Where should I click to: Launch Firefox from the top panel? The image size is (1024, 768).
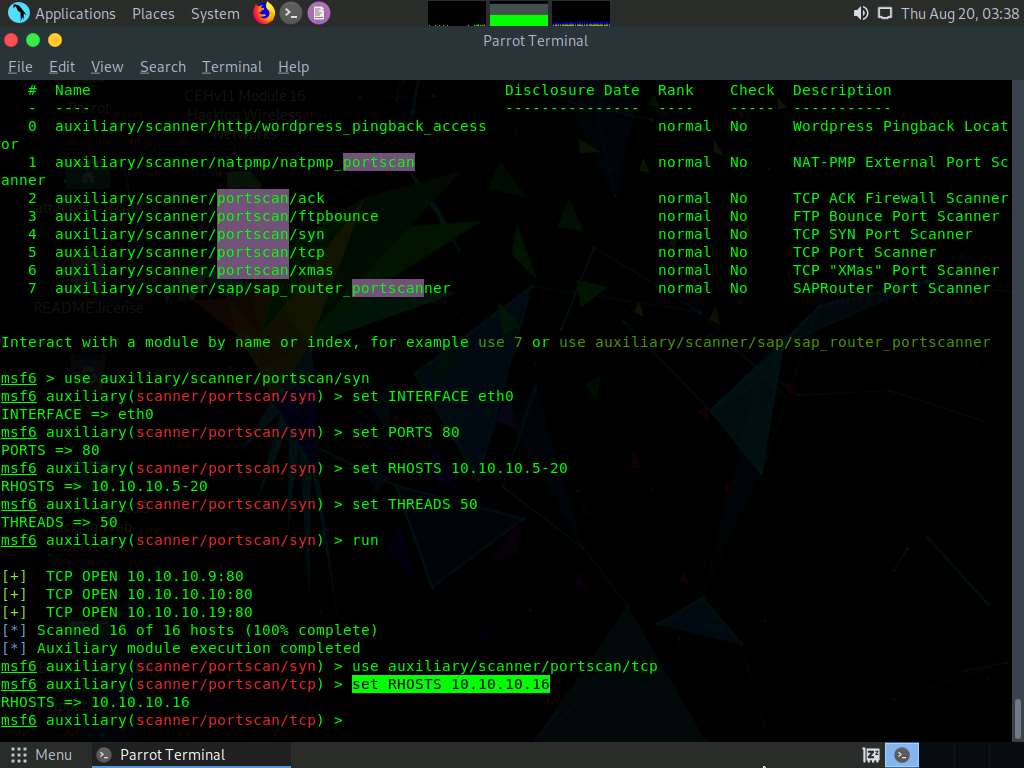point(264,12)
